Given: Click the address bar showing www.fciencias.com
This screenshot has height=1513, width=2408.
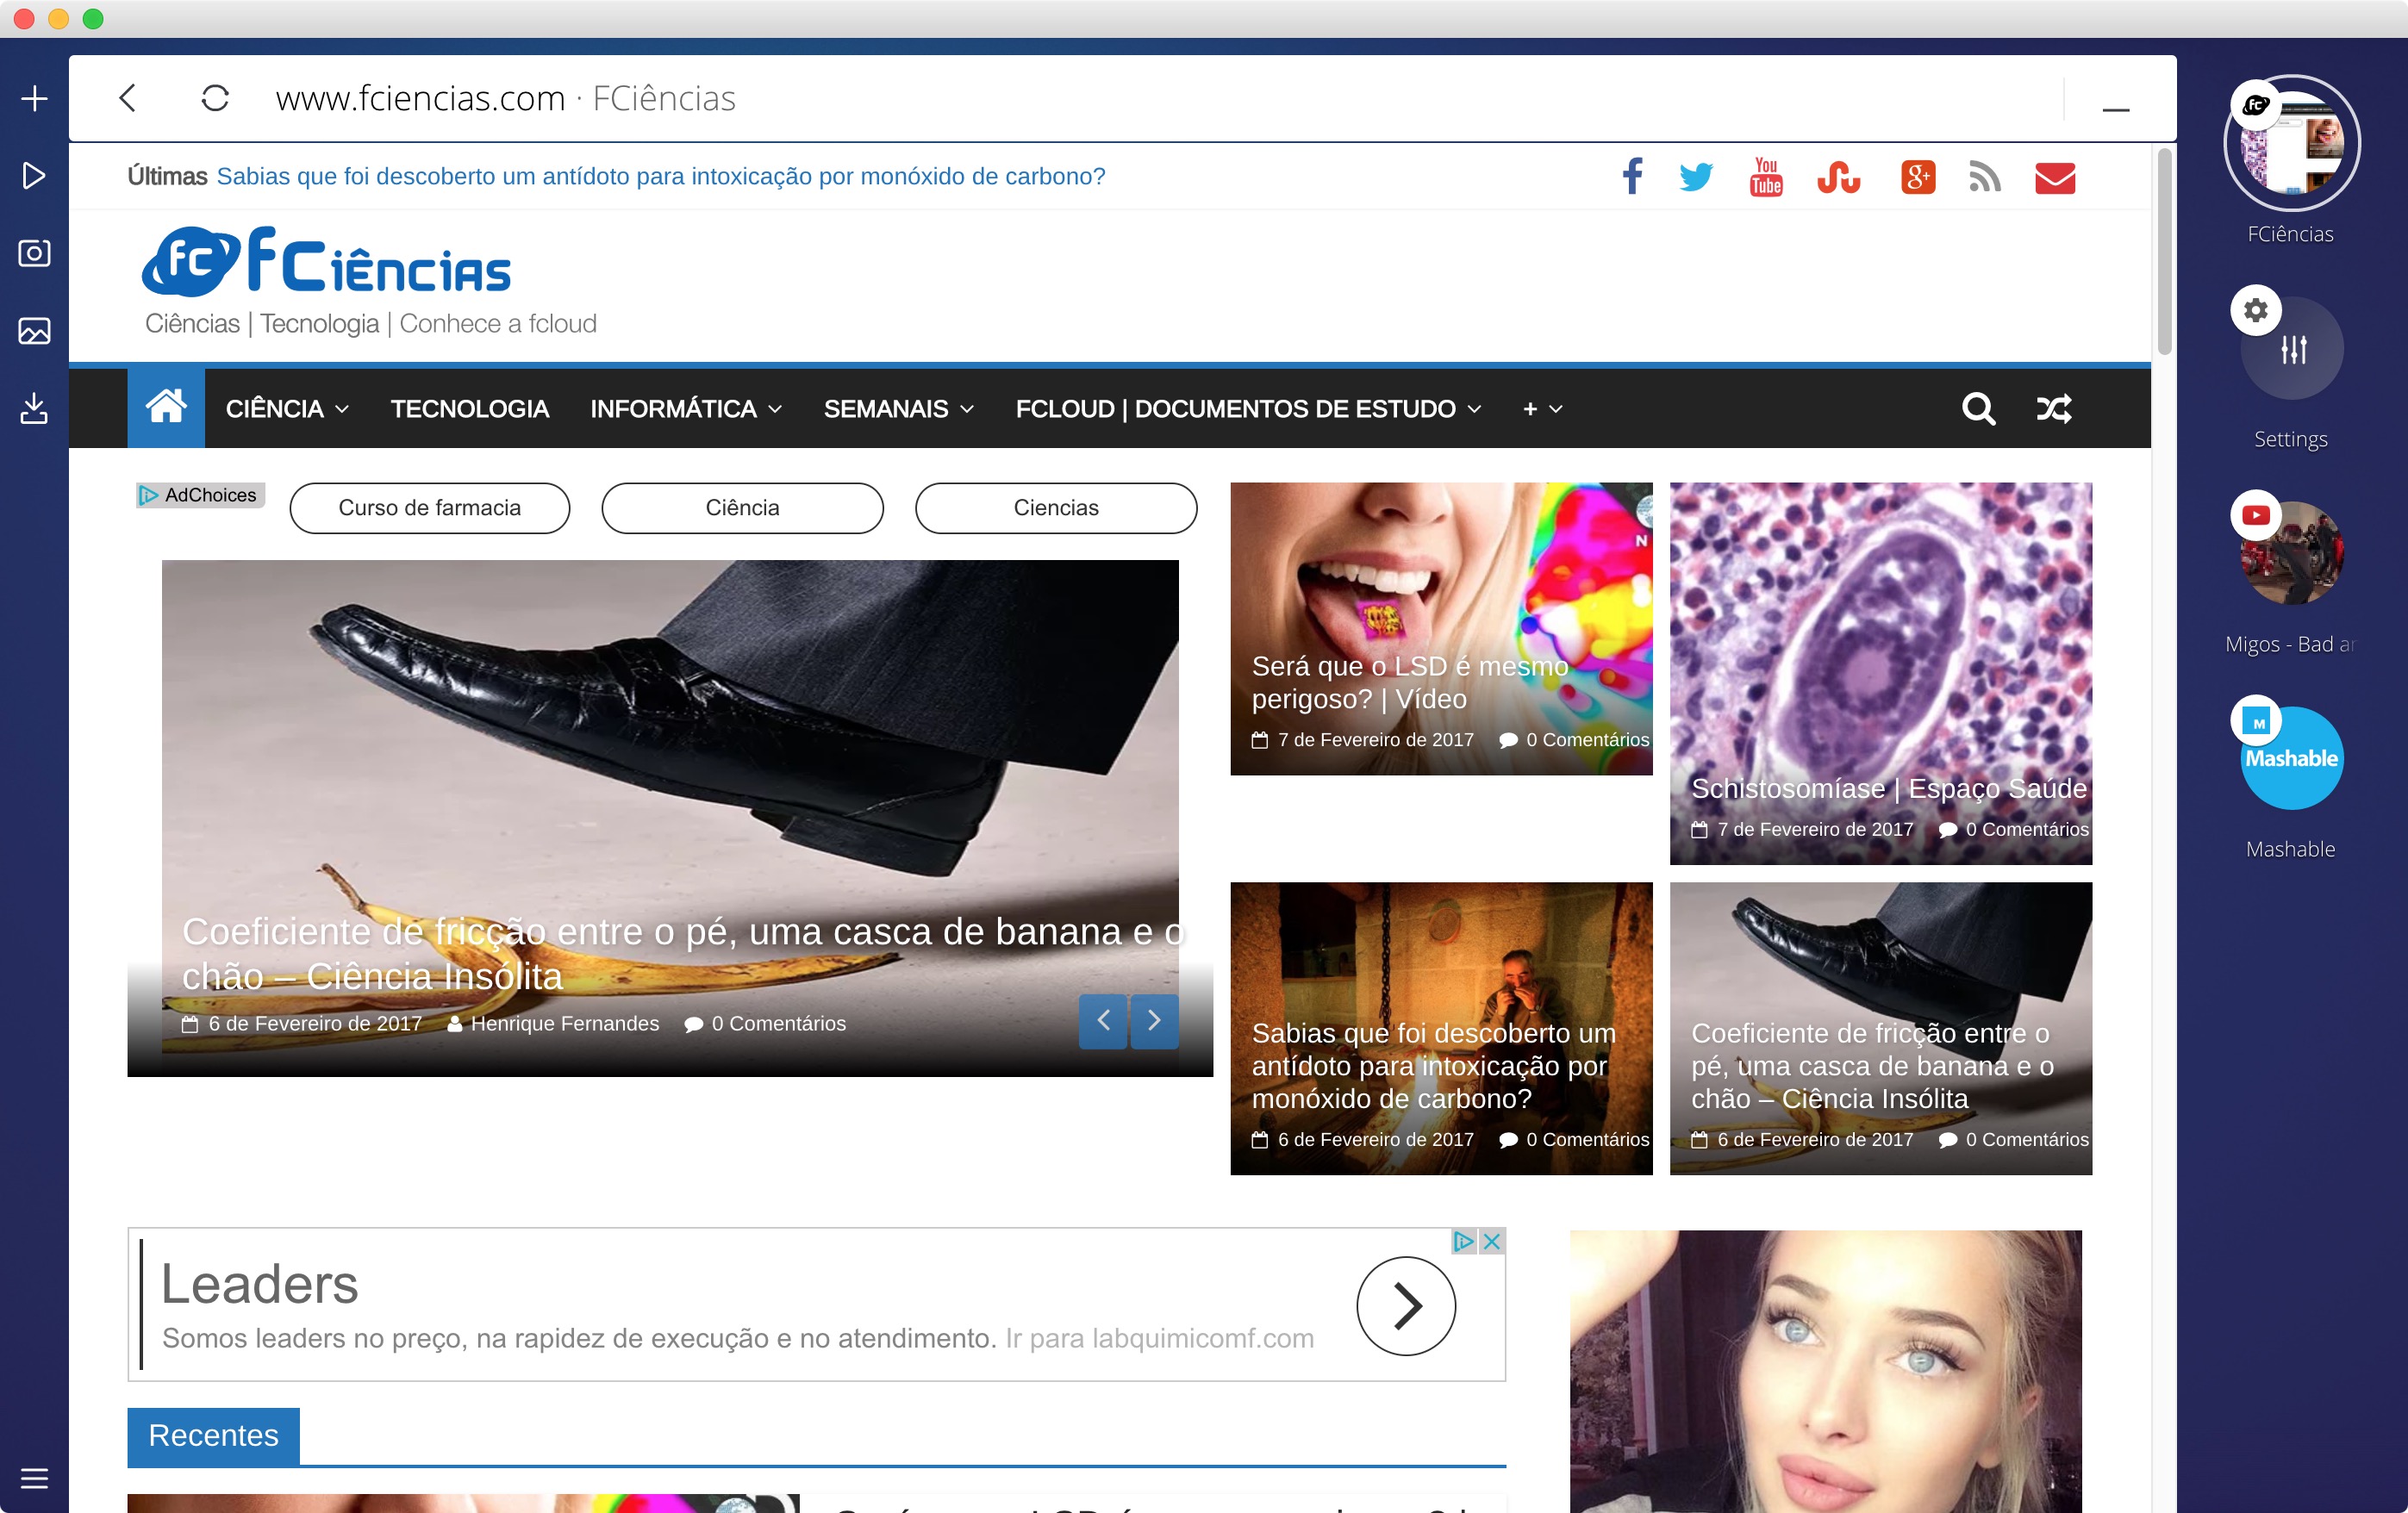Looking at the screenshot, I should pos(506,98).
